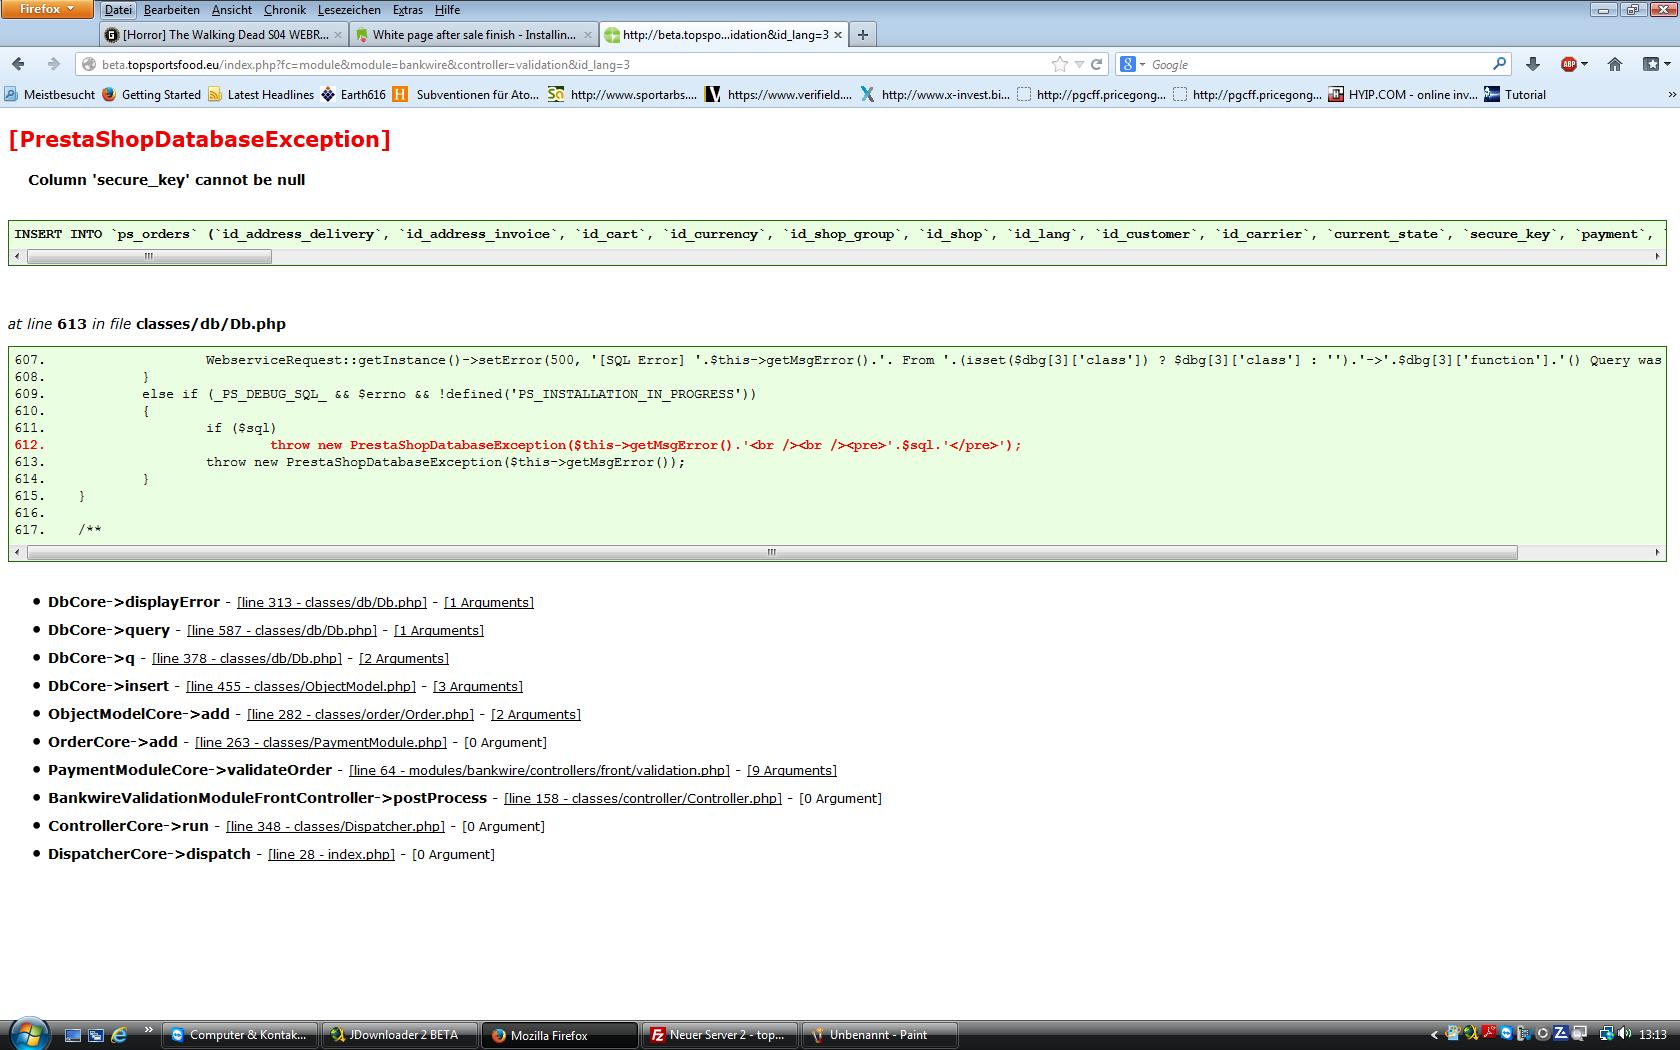Click the SQL query box right scroll arrow

[x=1658, y=257]
